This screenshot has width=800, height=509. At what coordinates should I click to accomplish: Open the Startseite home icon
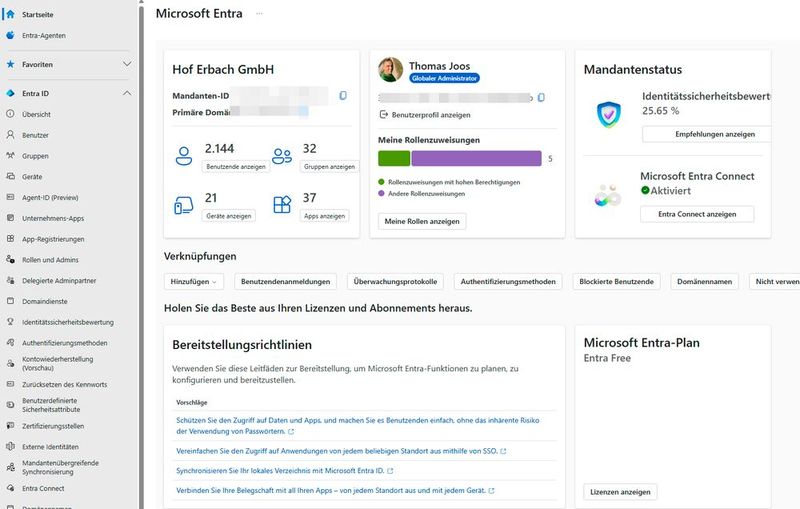tap(10, 14)
